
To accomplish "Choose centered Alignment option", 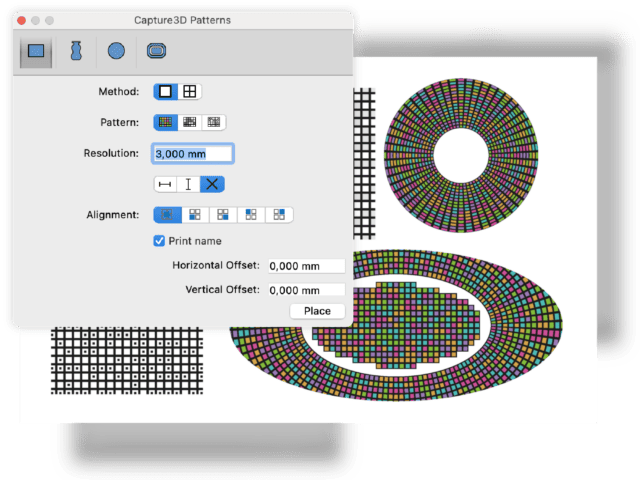I will tap(167, 215).
